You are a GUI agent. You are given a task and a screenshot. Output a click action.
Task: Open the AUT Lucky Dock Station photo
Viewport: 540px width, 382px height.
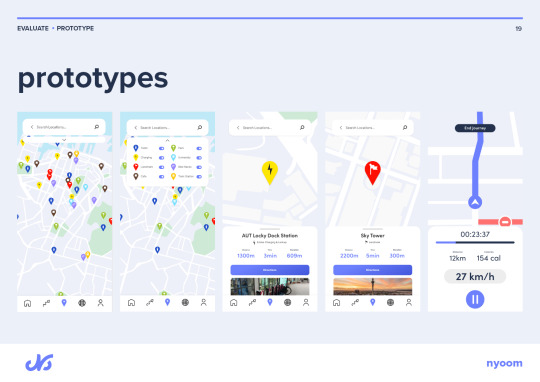pos(270,287)
